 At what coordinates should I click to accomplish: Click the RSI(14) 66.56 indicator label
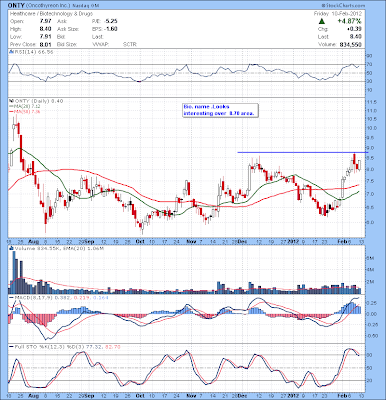[31, 52]
